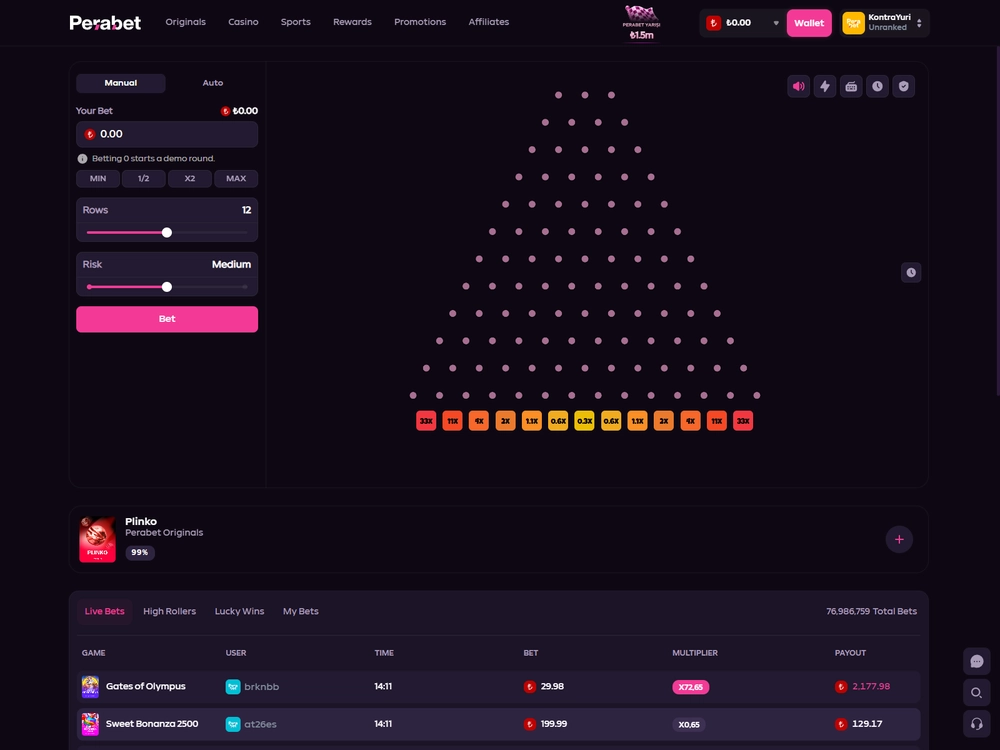Open the Affiliates page
The image size is (1000, 750).
click(x=489, y=22)
